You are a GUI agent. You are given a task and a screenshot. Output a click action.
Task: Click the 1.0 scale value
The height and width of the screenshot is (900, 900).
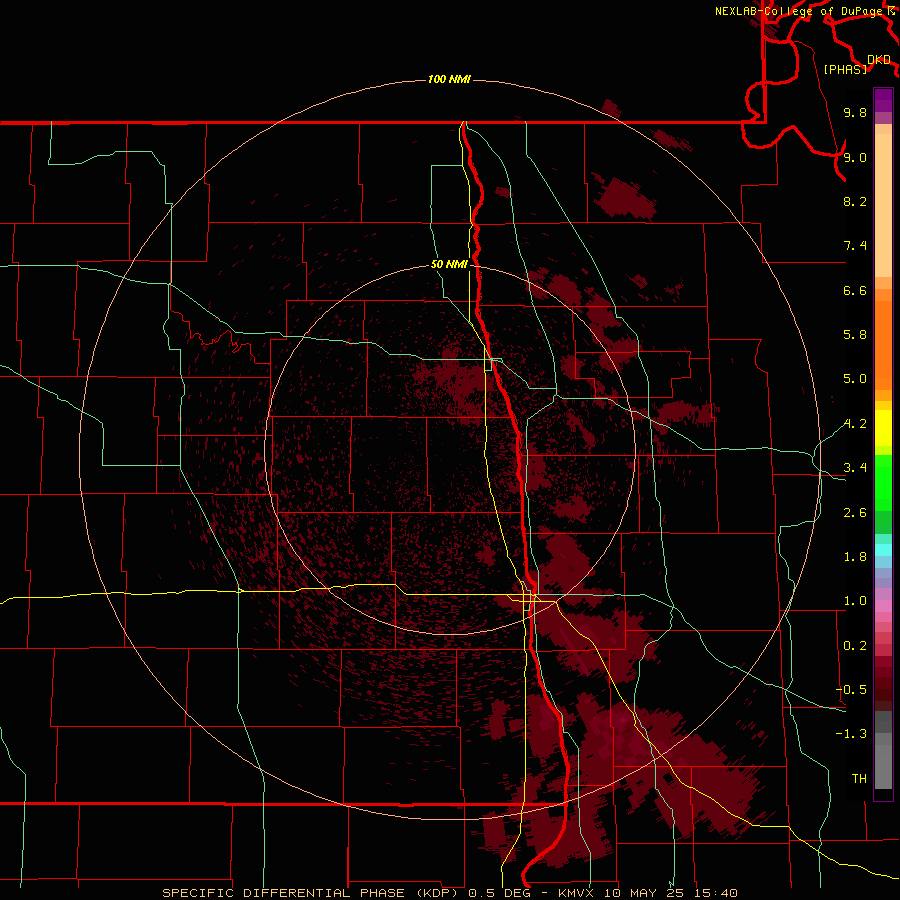click(x=855, y=601)
